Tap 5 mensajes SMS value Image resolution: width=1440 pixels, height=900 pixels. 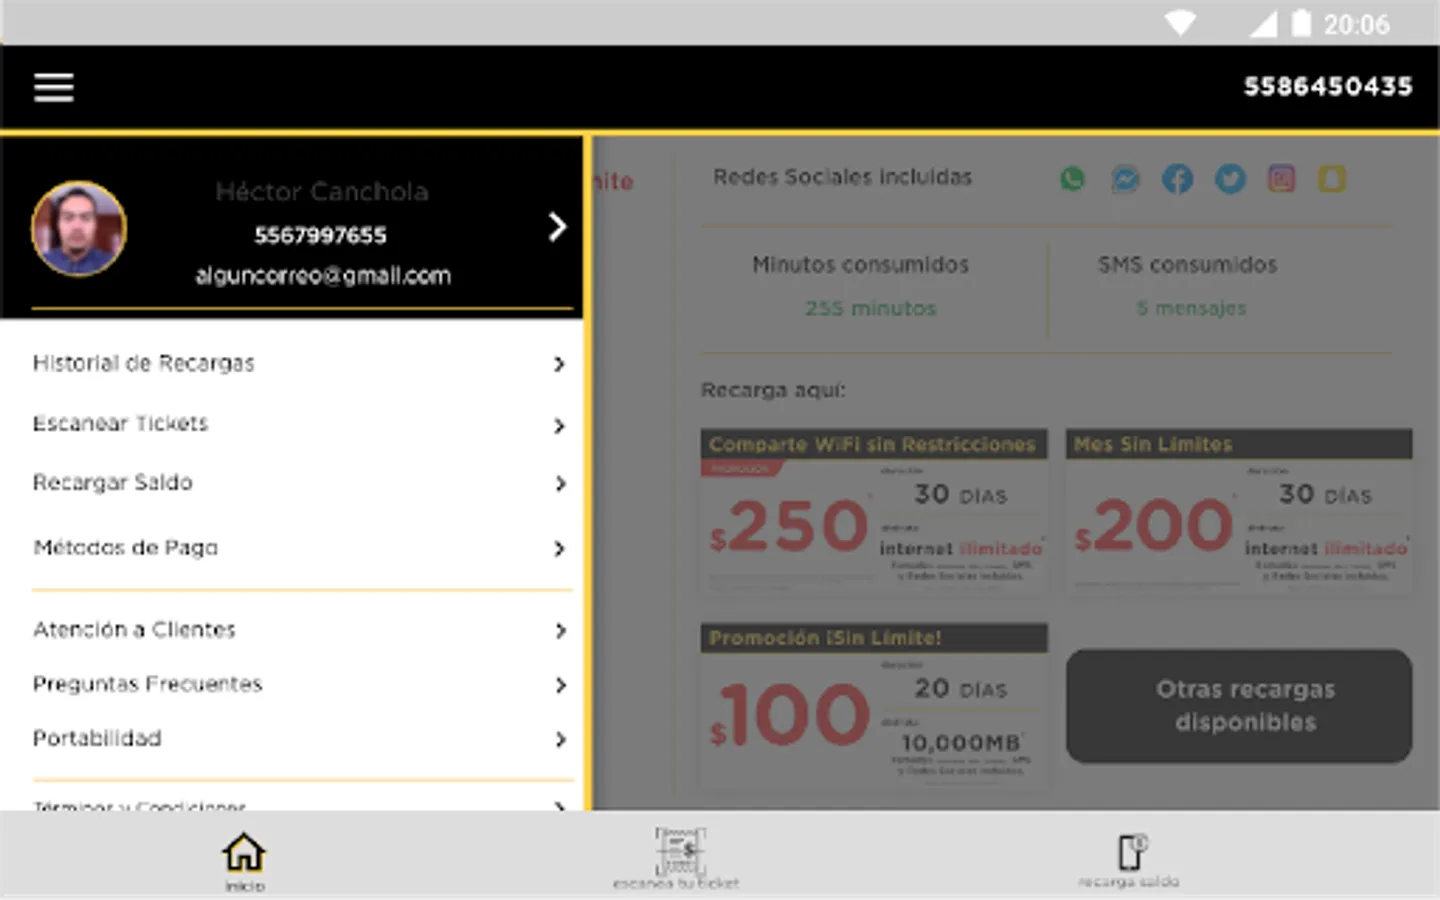[x=1191, y=309]
